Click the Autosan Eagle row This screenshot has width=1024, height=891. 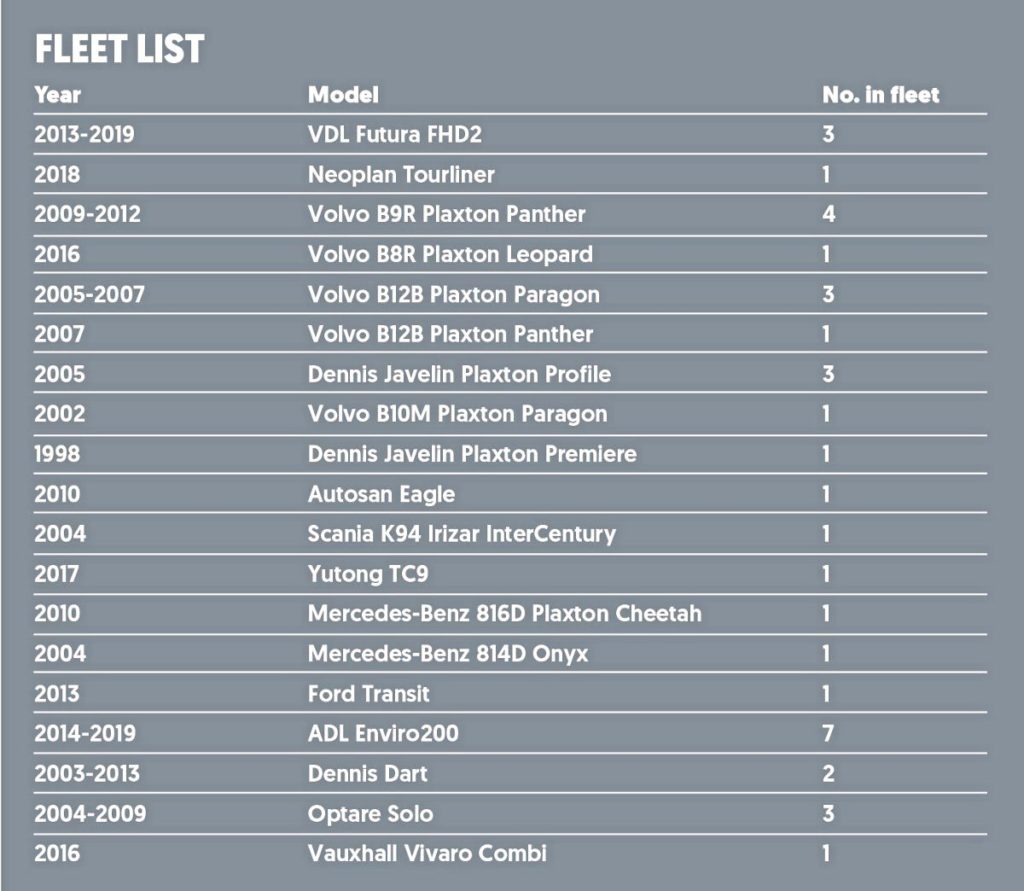pos(510,494)
